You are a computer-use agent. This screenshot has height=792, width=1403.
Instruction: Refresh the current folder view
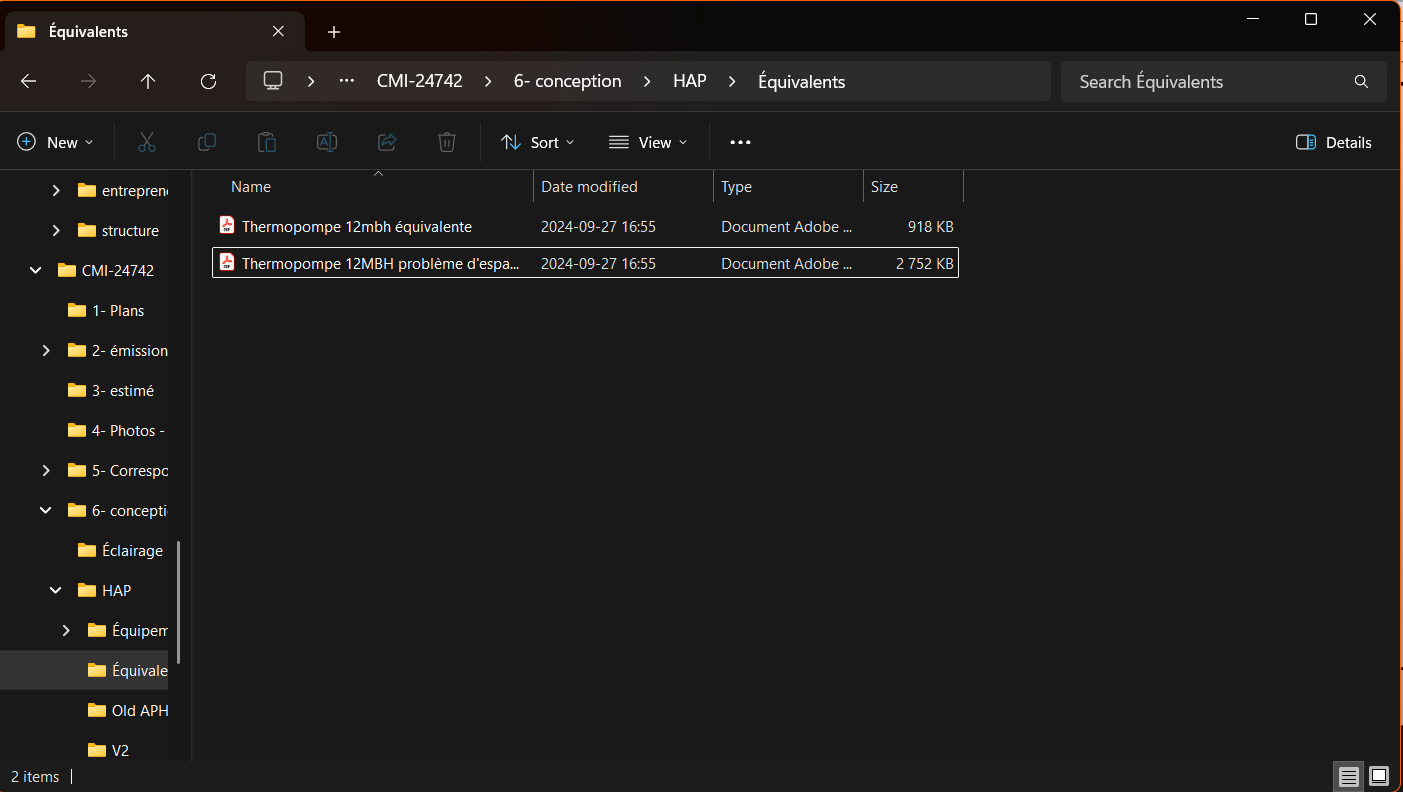tap(208, 82)
